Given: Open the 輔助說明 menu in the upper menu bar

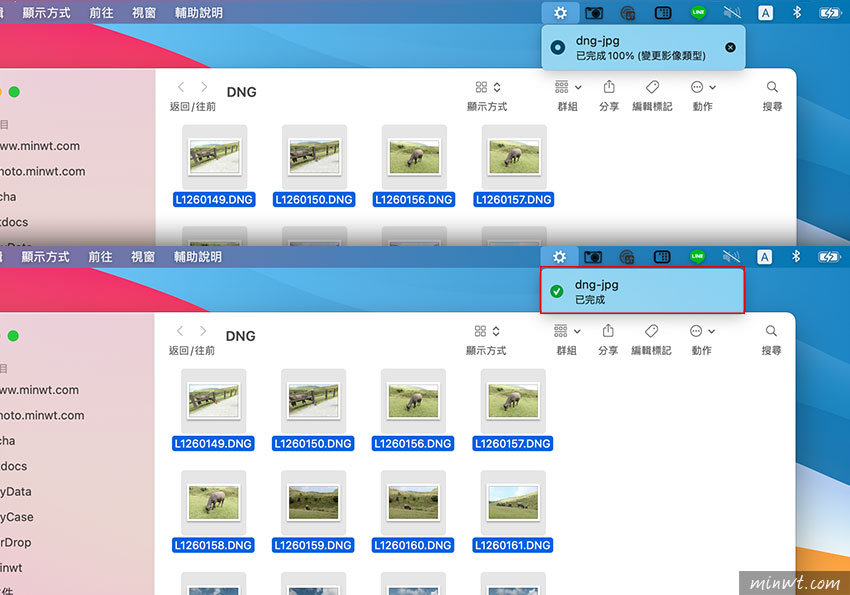Looking at the screenshot, I should tap(198, 13).
